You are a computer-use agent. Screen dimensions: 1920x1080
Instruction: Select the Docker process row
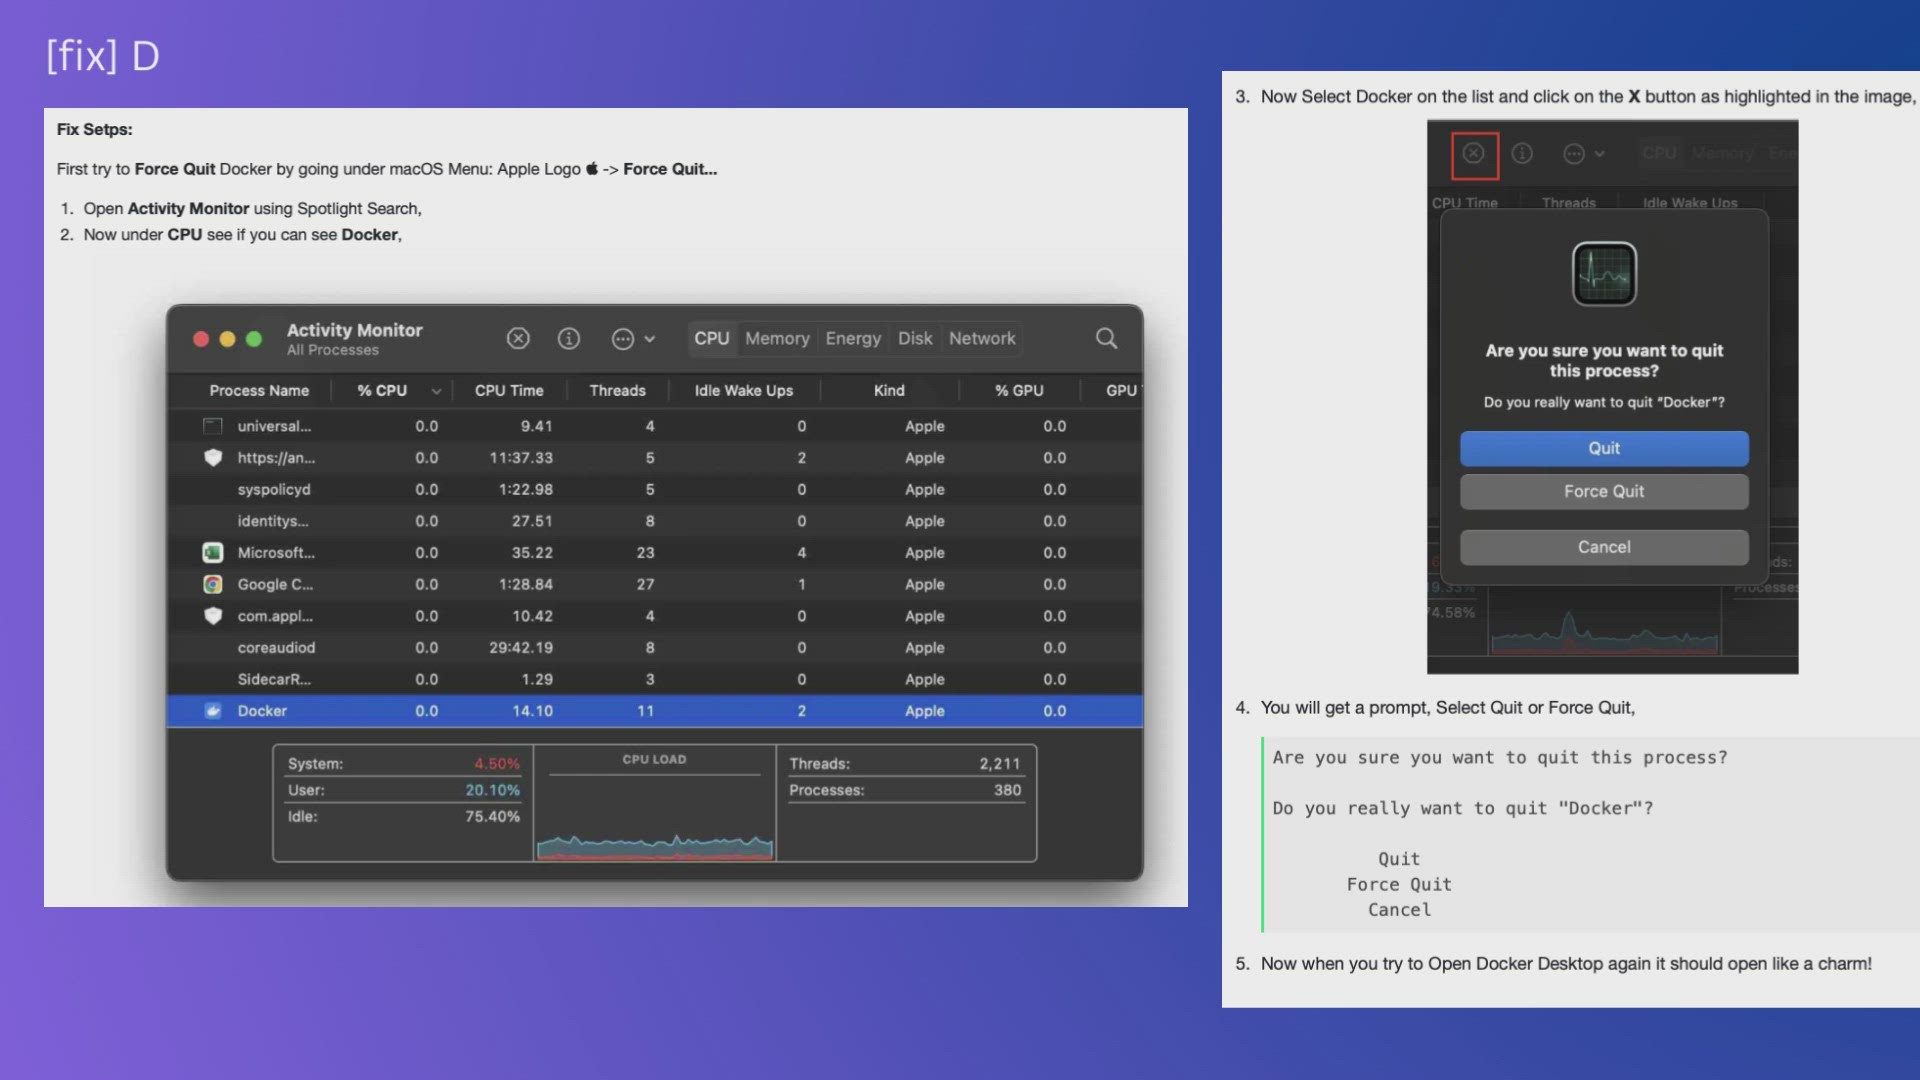coord(655,711)
